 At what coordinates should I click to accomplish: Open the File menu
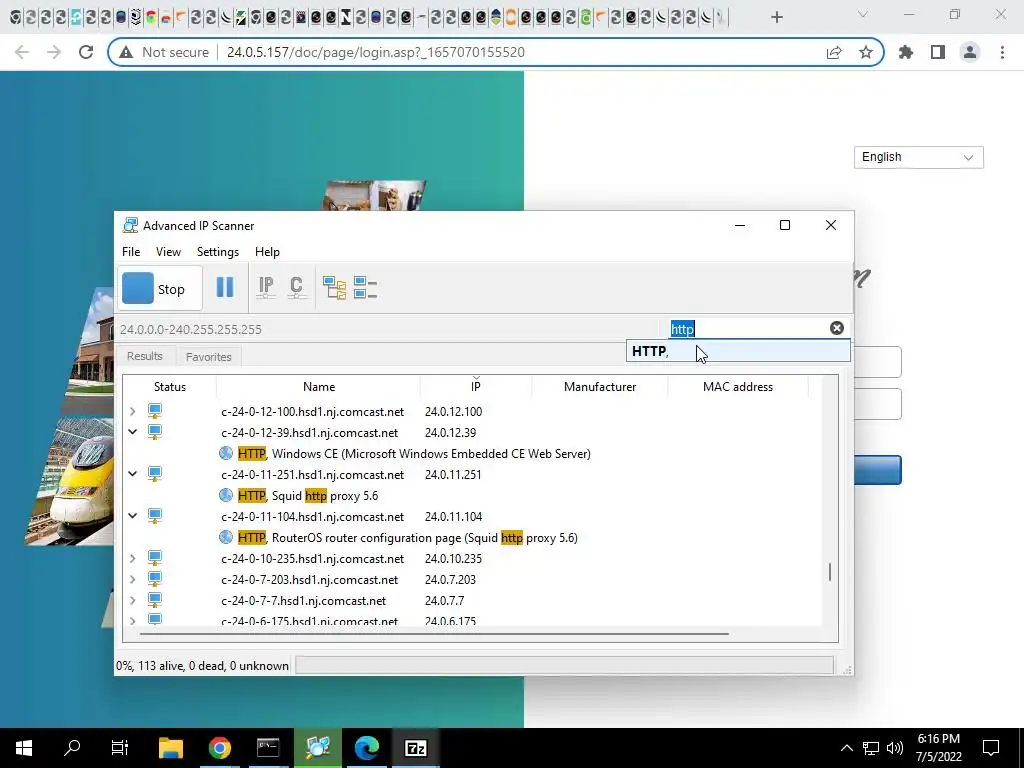point(131,251)
